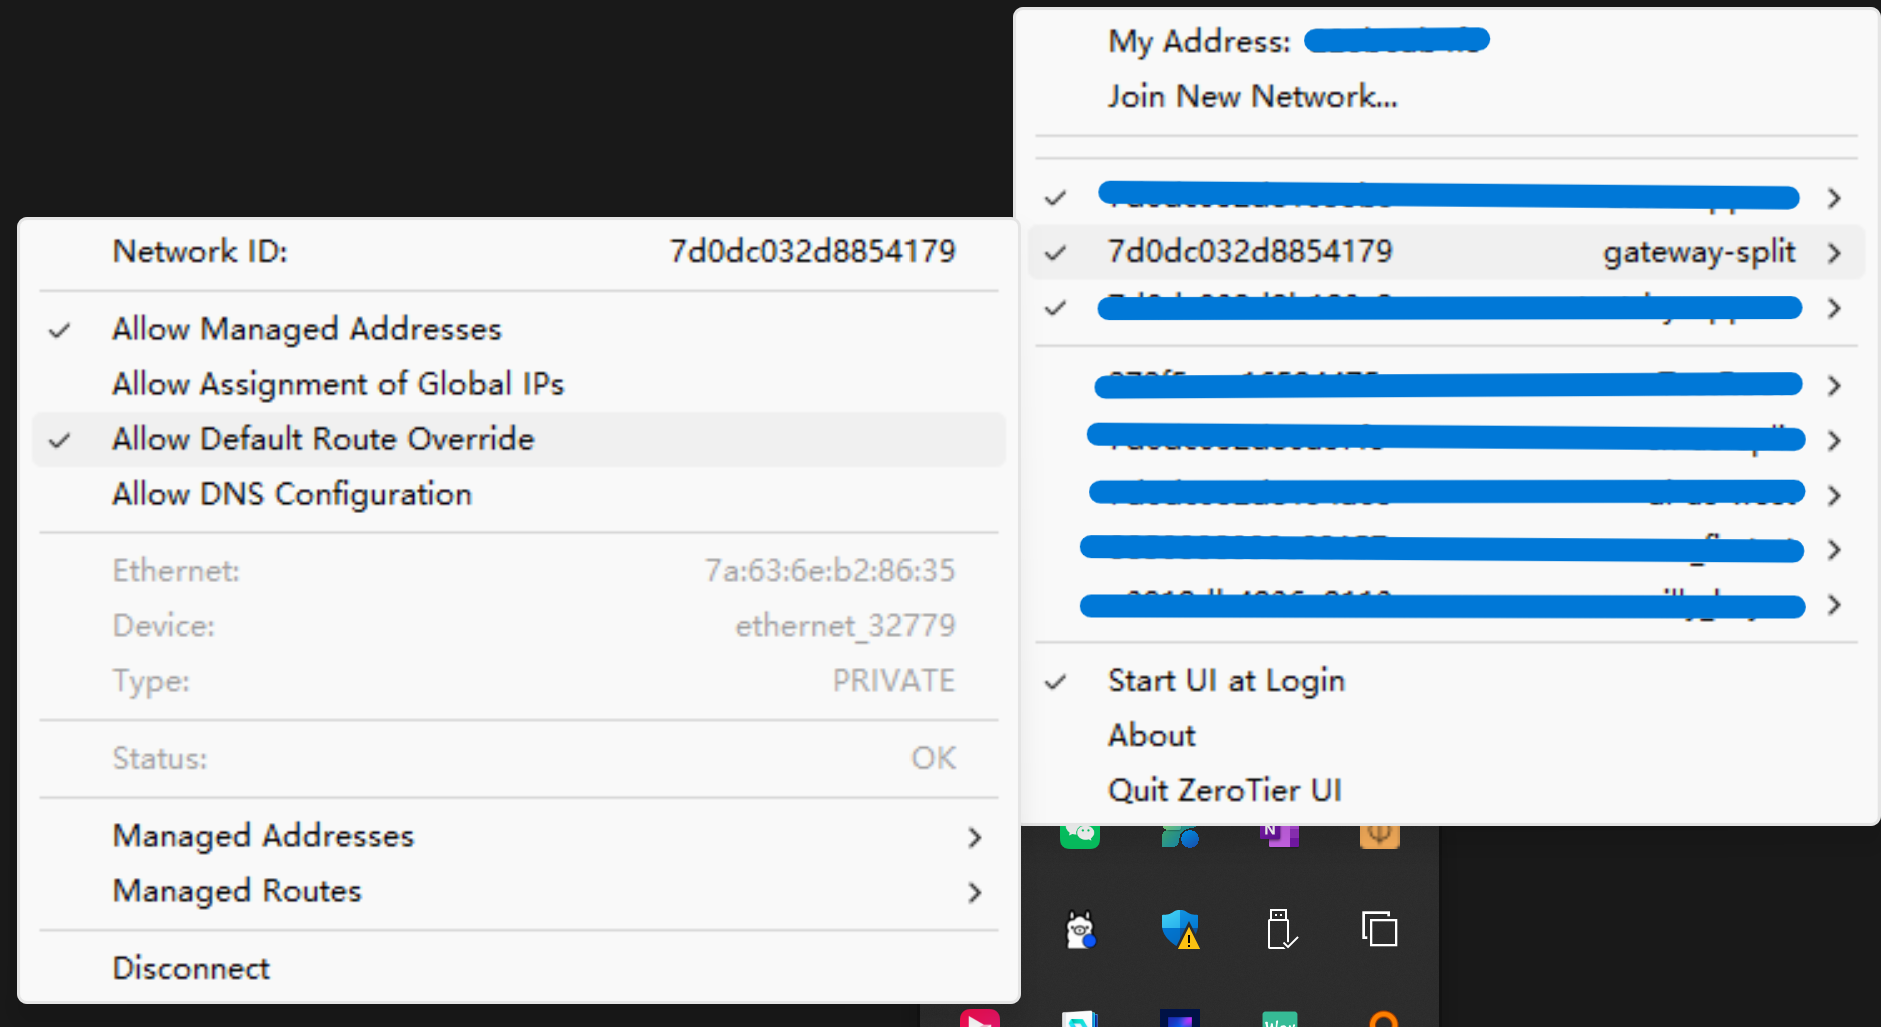1881x1027 pixels.
Task: Expand the gateway-split row chevron
Action: click(1834, 253)
